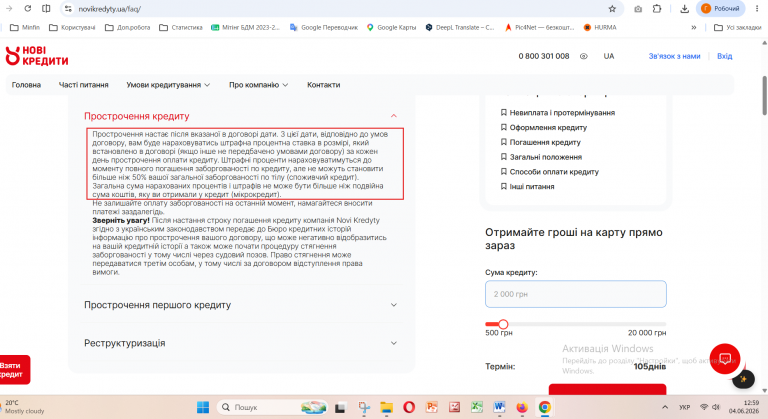Select the Способи оплати кредиту category
Viewport: 768px width, 419px height.
(x=550, y=172)
